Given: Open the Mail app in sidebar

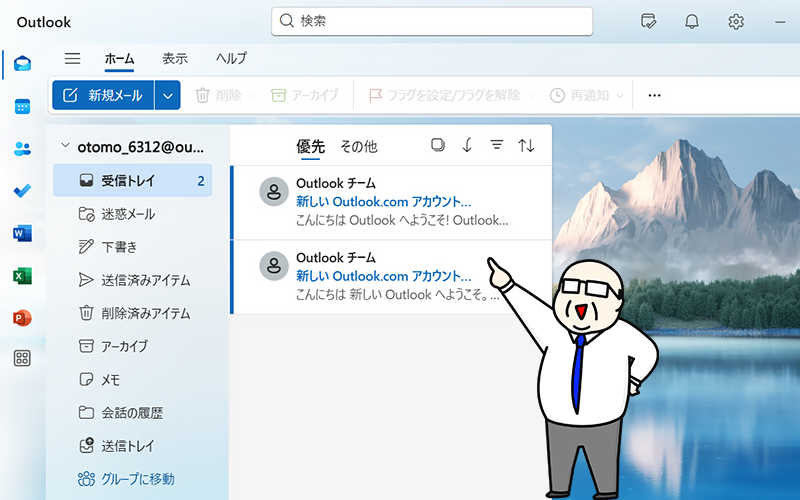Looking at the screenshot, I should pos(22,64).
